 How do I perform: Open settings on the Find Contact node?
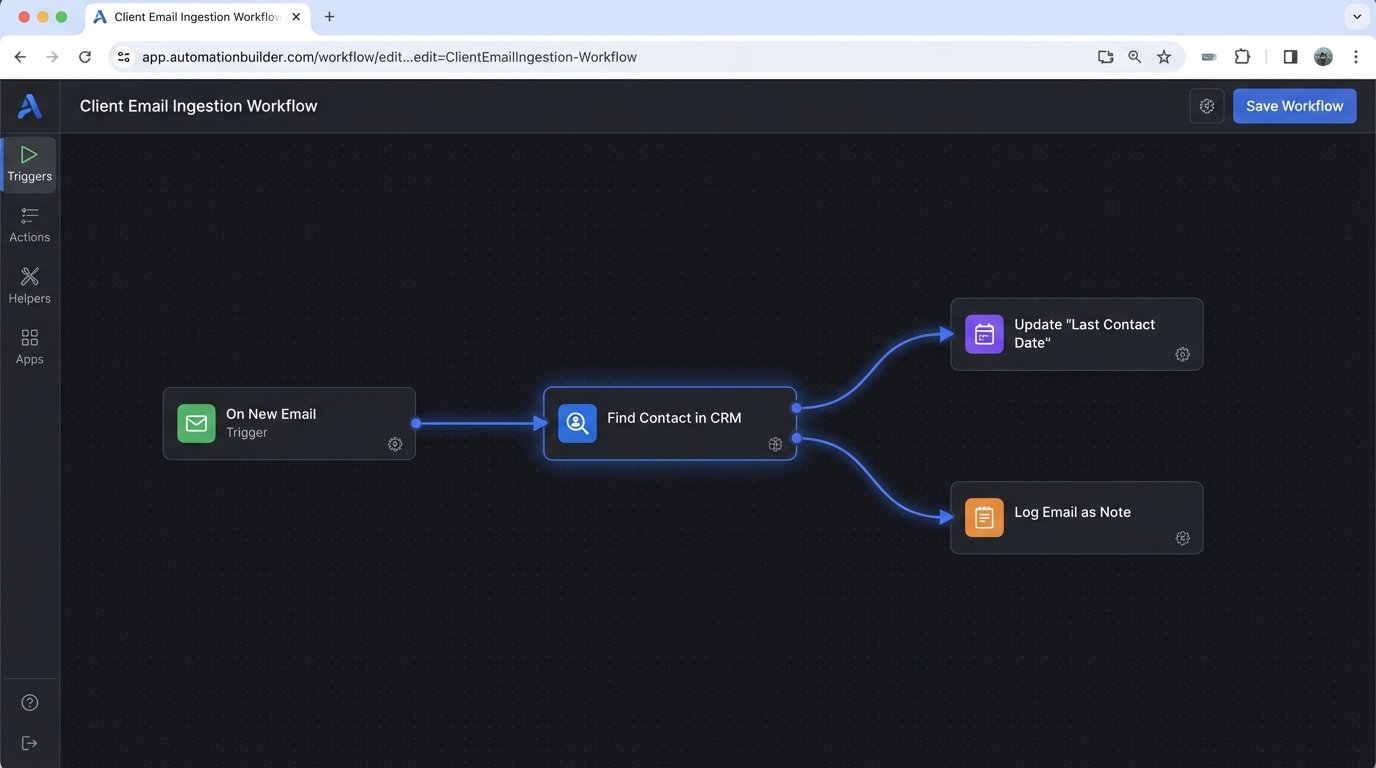tap(775, 444)
